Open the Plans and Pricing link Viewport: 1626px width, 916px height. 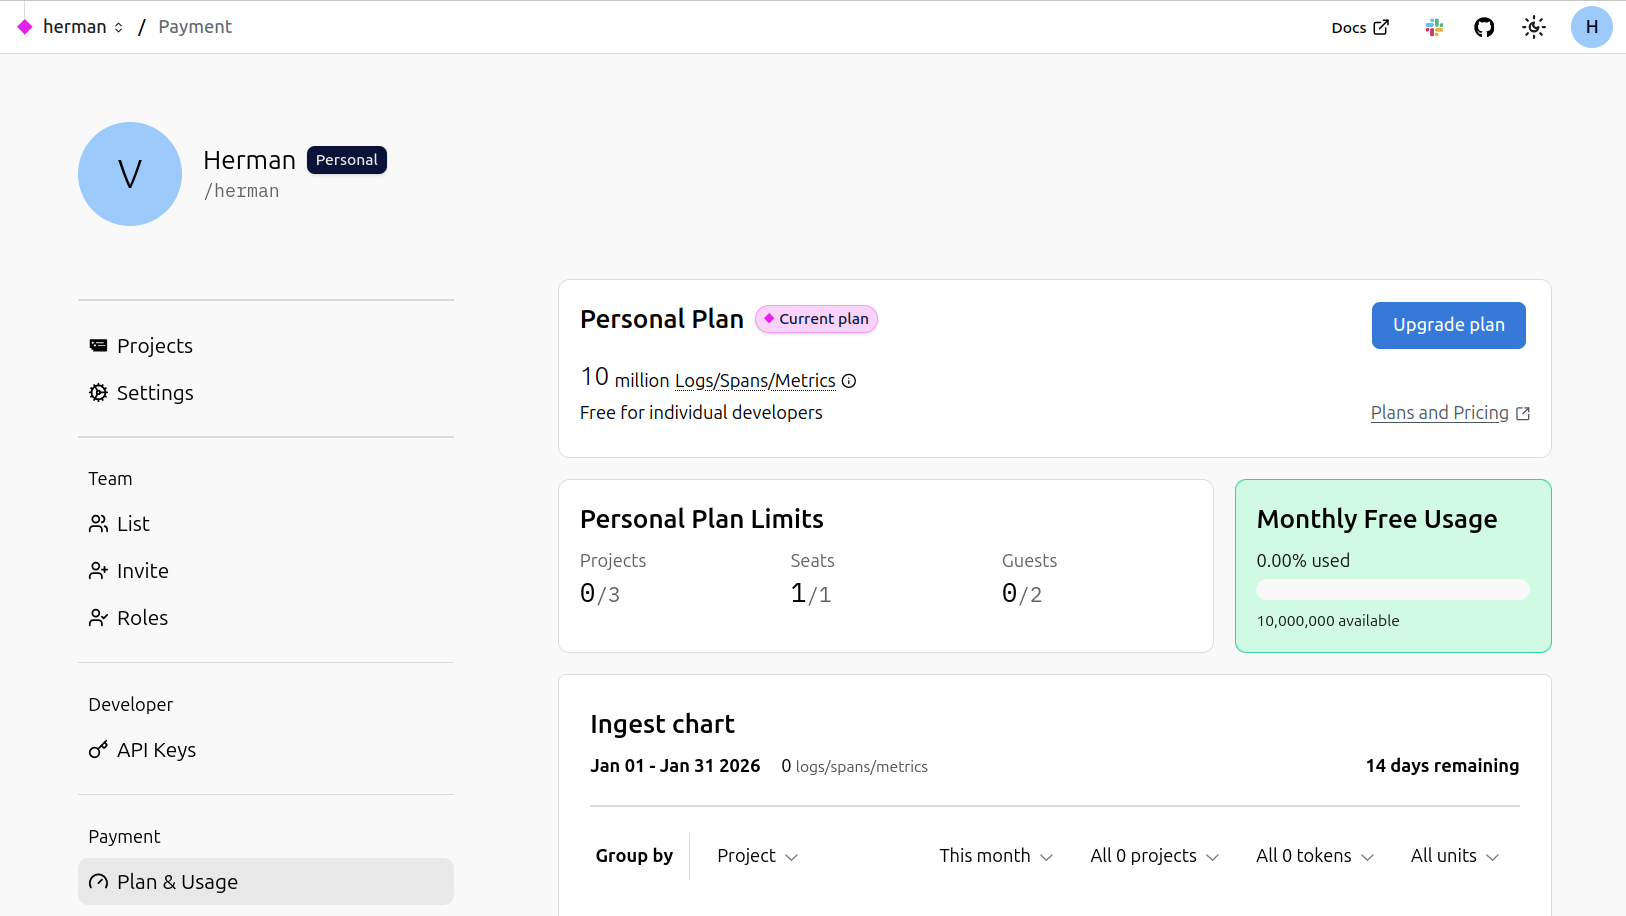click(x=1440, y=412)
